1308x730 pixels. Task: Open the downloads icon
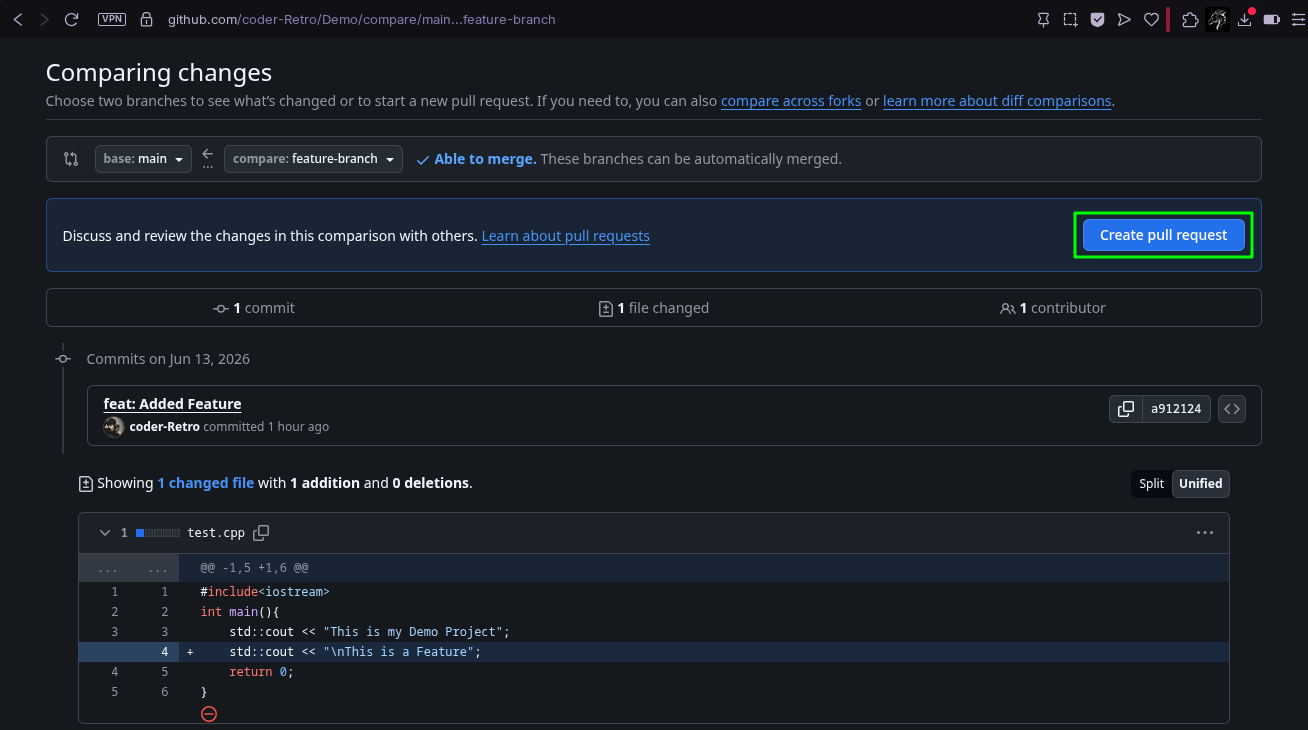tap(1245, 19)
